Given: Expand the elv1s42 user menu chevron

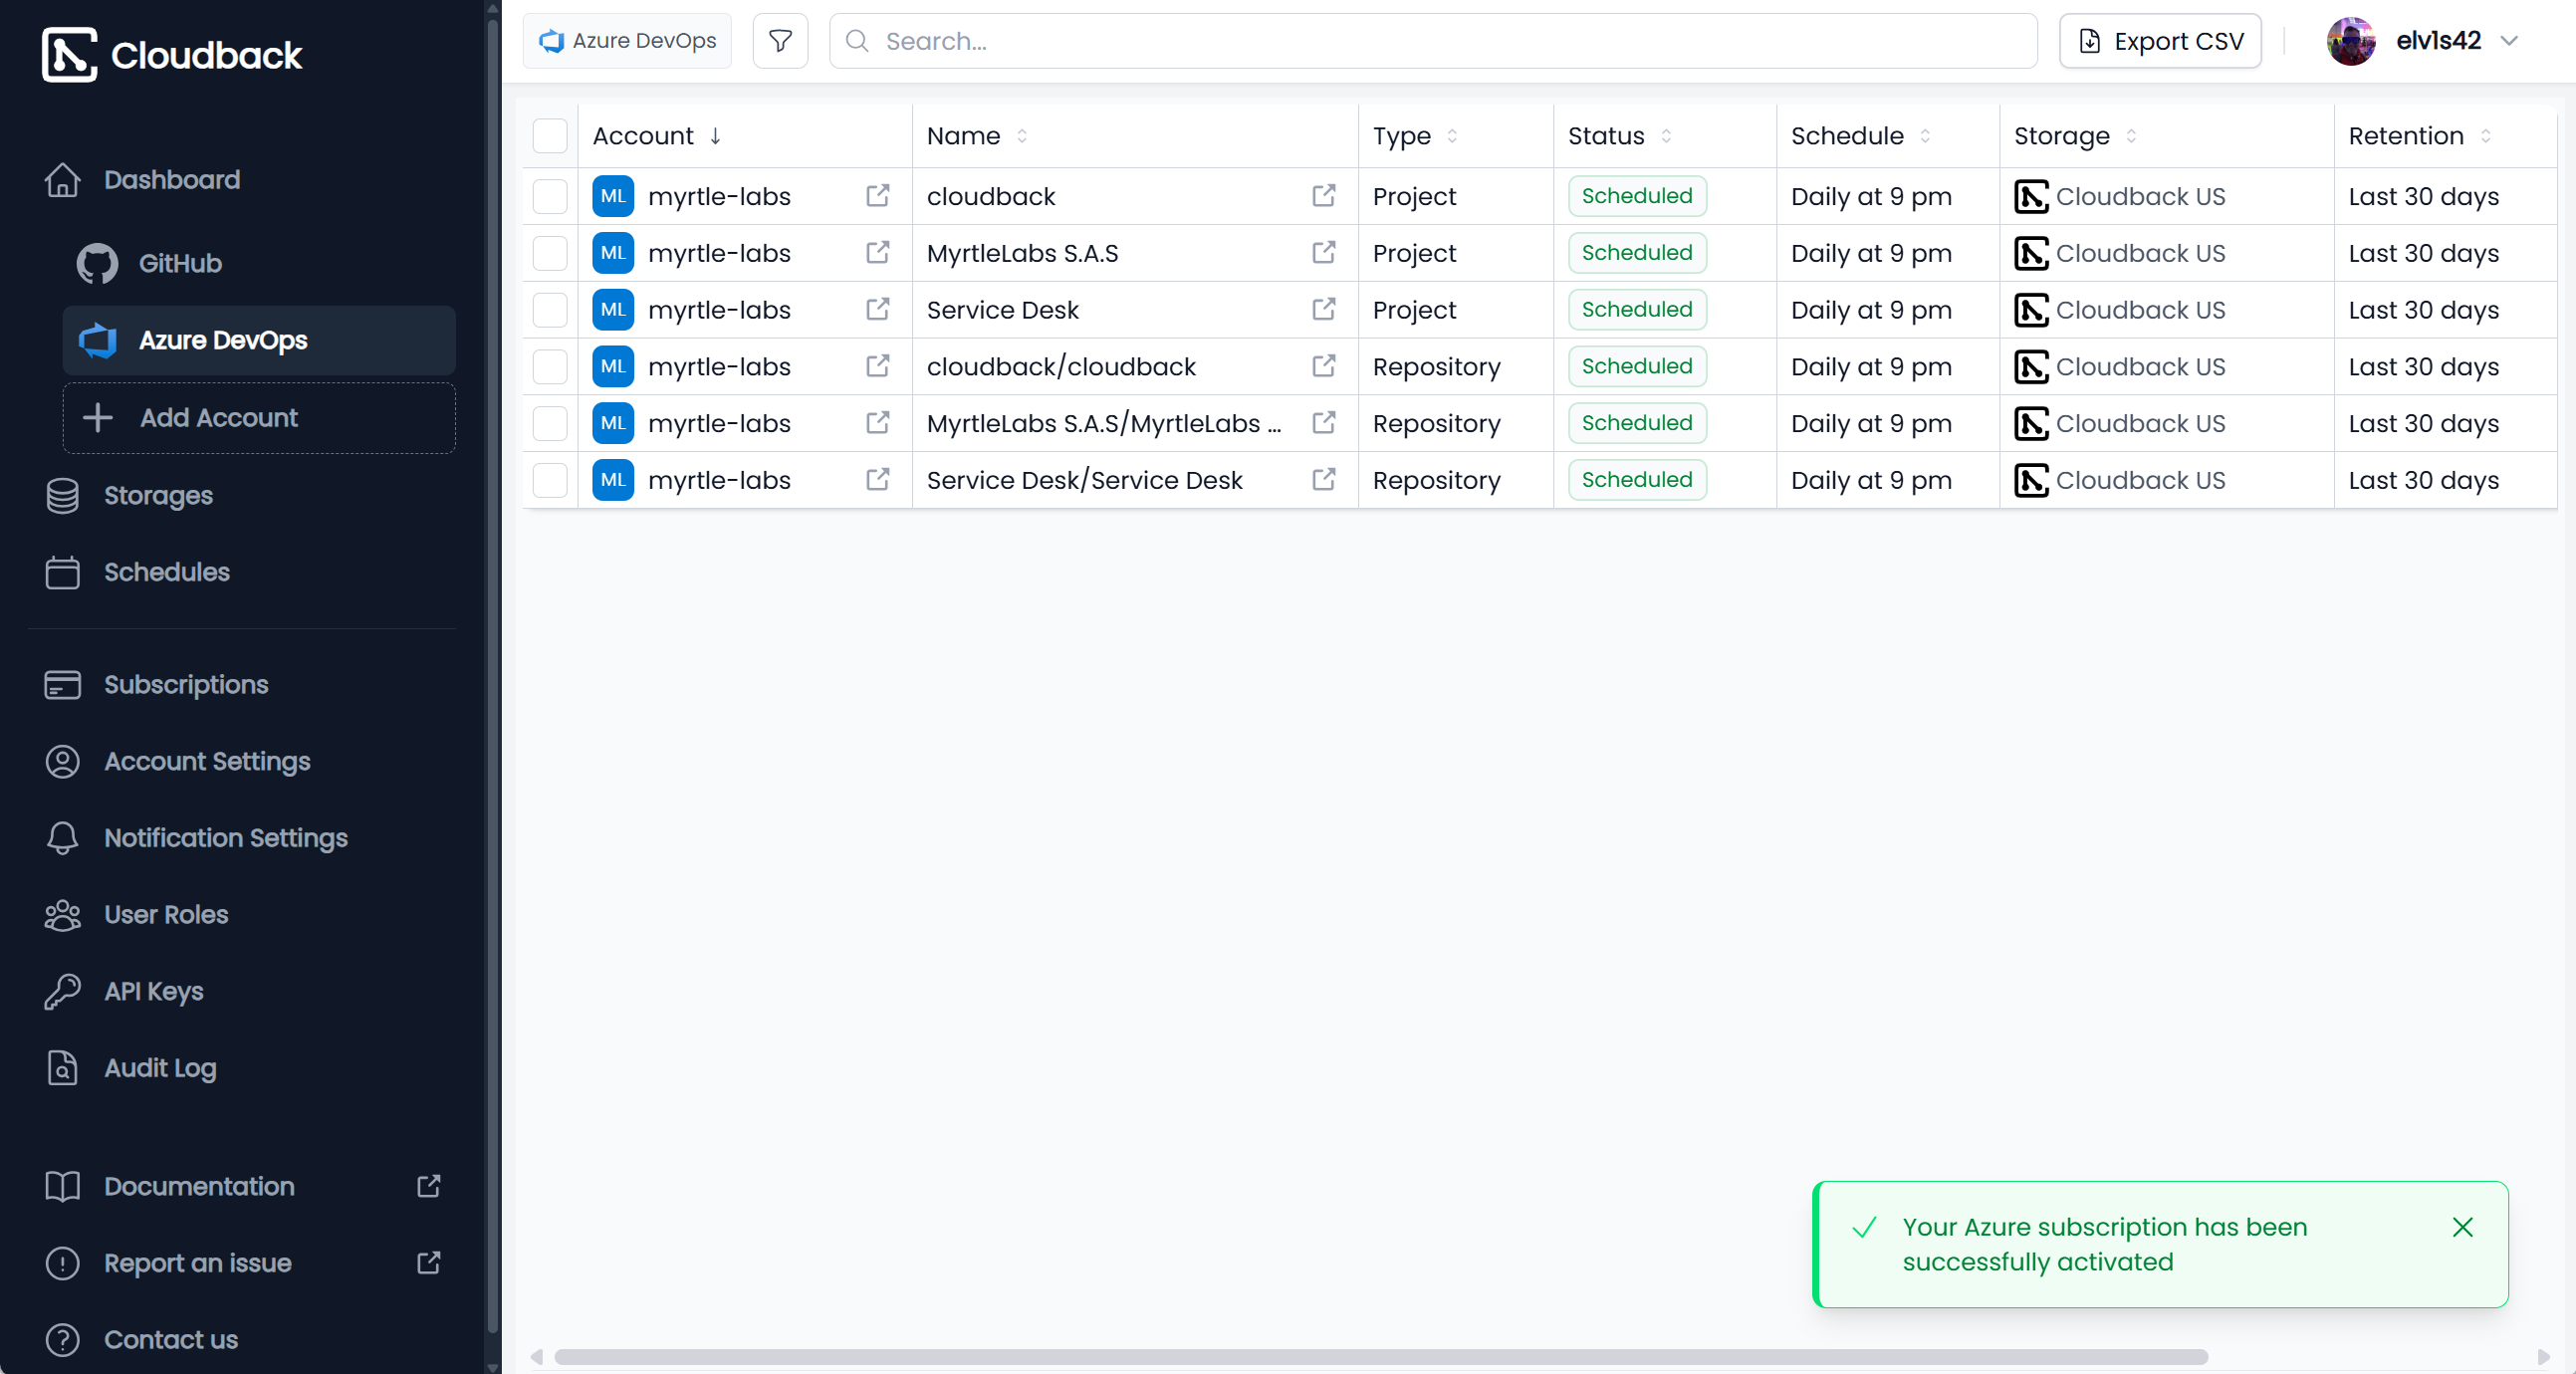Looking at the screenshot, I should [x=2509, y=41].
